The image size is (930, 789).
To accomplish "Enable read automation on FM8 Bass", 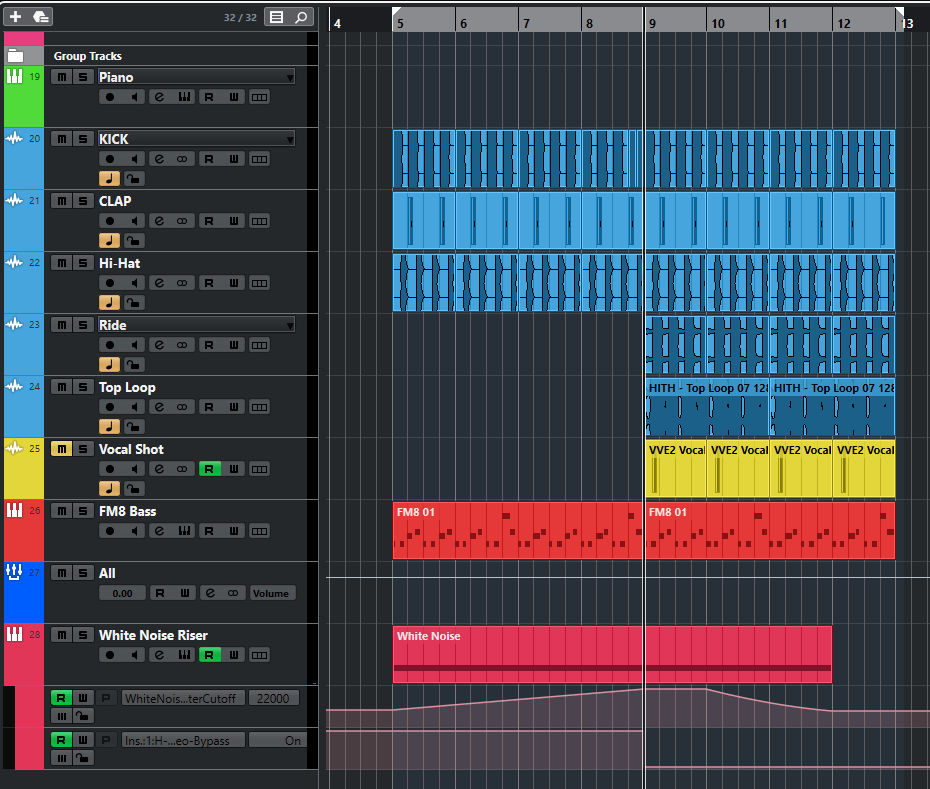I will pos(209,532).
